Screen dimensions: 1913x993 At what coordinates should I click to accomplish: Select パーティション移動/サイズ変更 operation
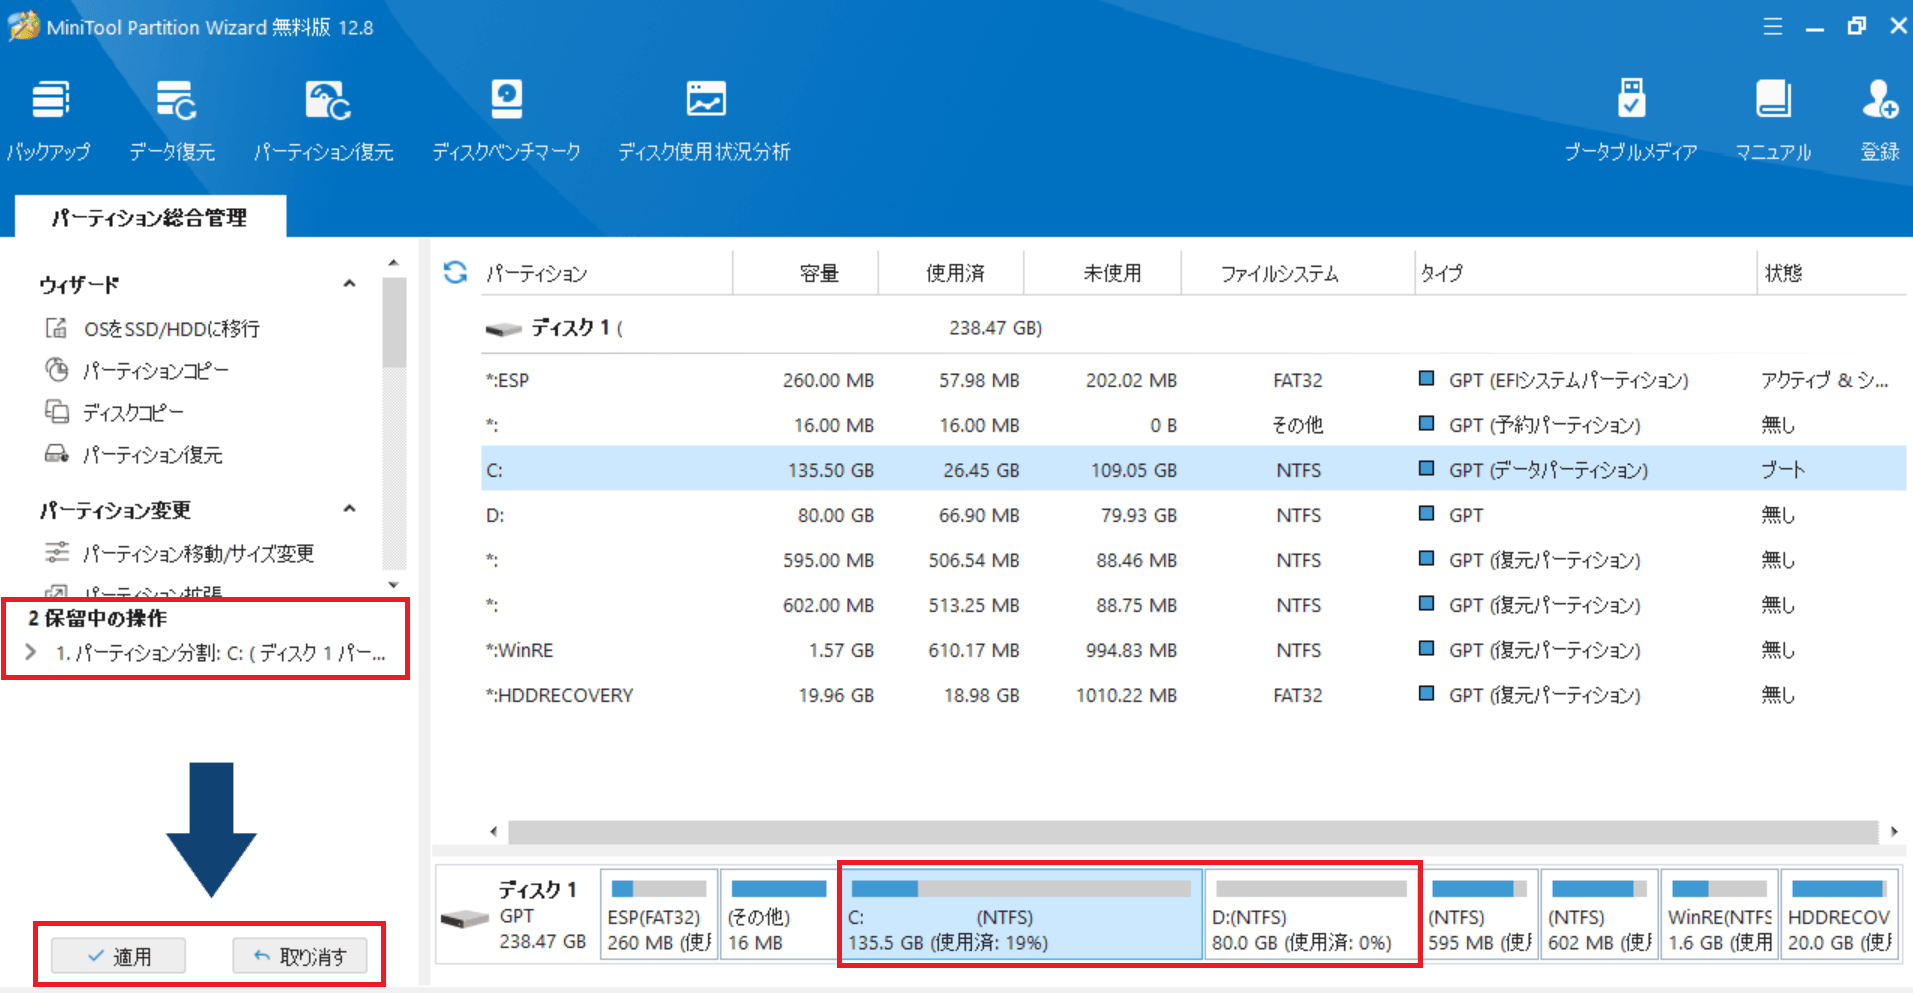point(179,553)
